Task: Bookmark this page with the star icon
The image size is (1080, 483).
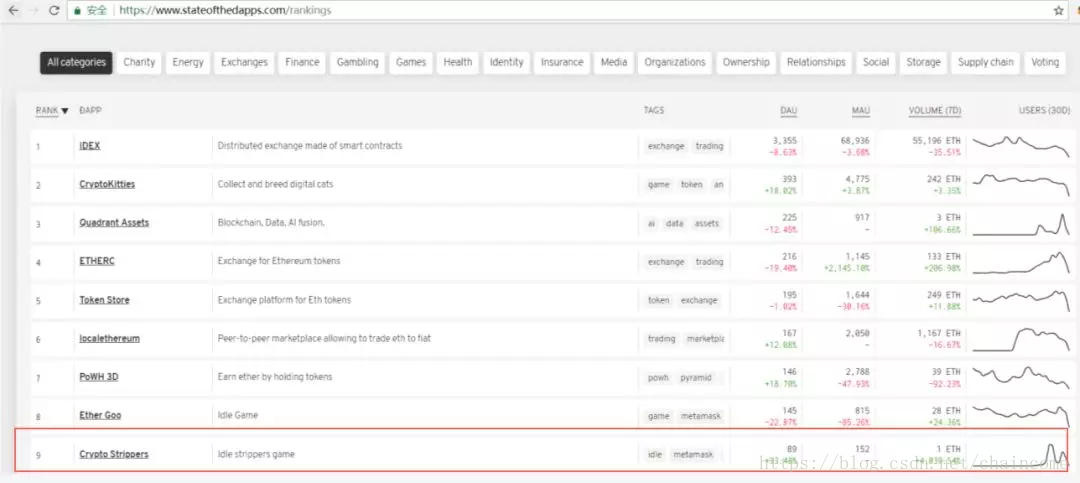Action: pyautogui.click(x=1059, y=10)
